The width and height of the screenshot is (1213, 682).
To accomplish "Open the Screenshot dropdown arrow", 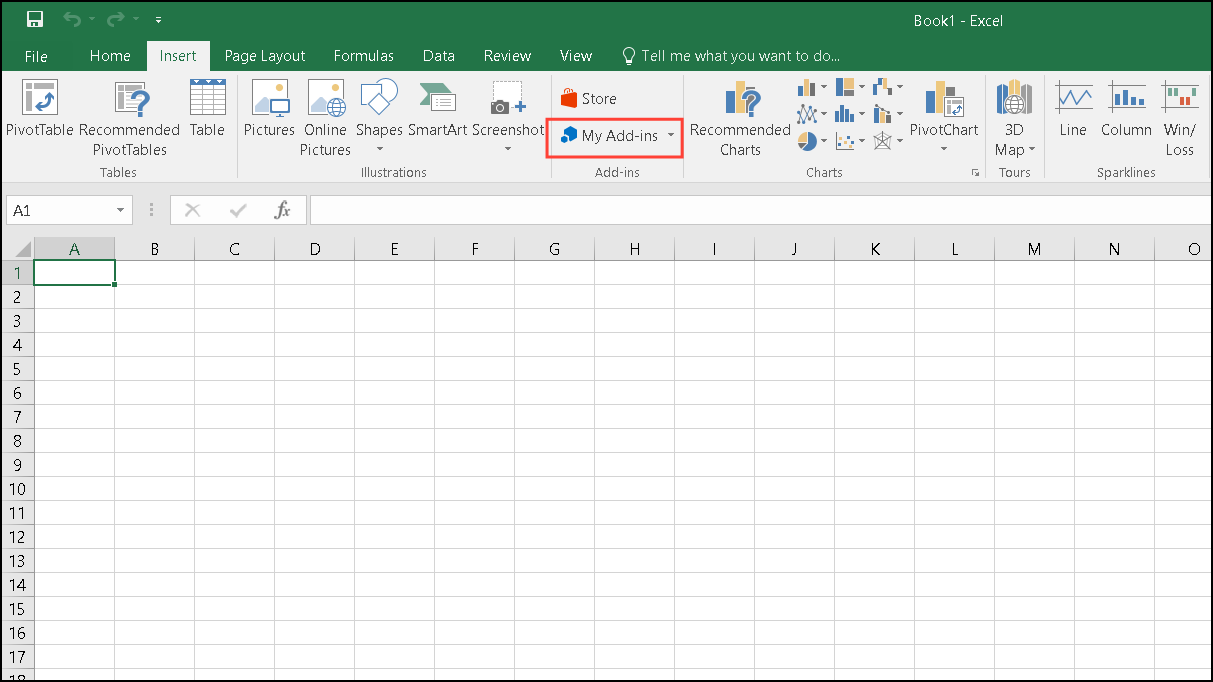I will click(x=508, y=149).
